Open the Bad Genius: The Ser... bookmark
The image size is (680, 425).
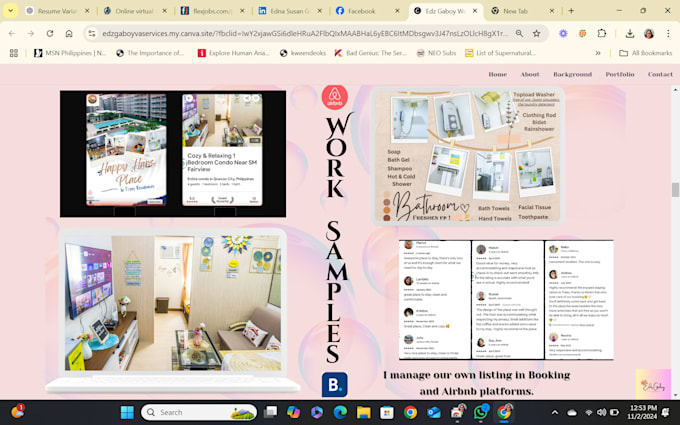(x=370, y=53)
